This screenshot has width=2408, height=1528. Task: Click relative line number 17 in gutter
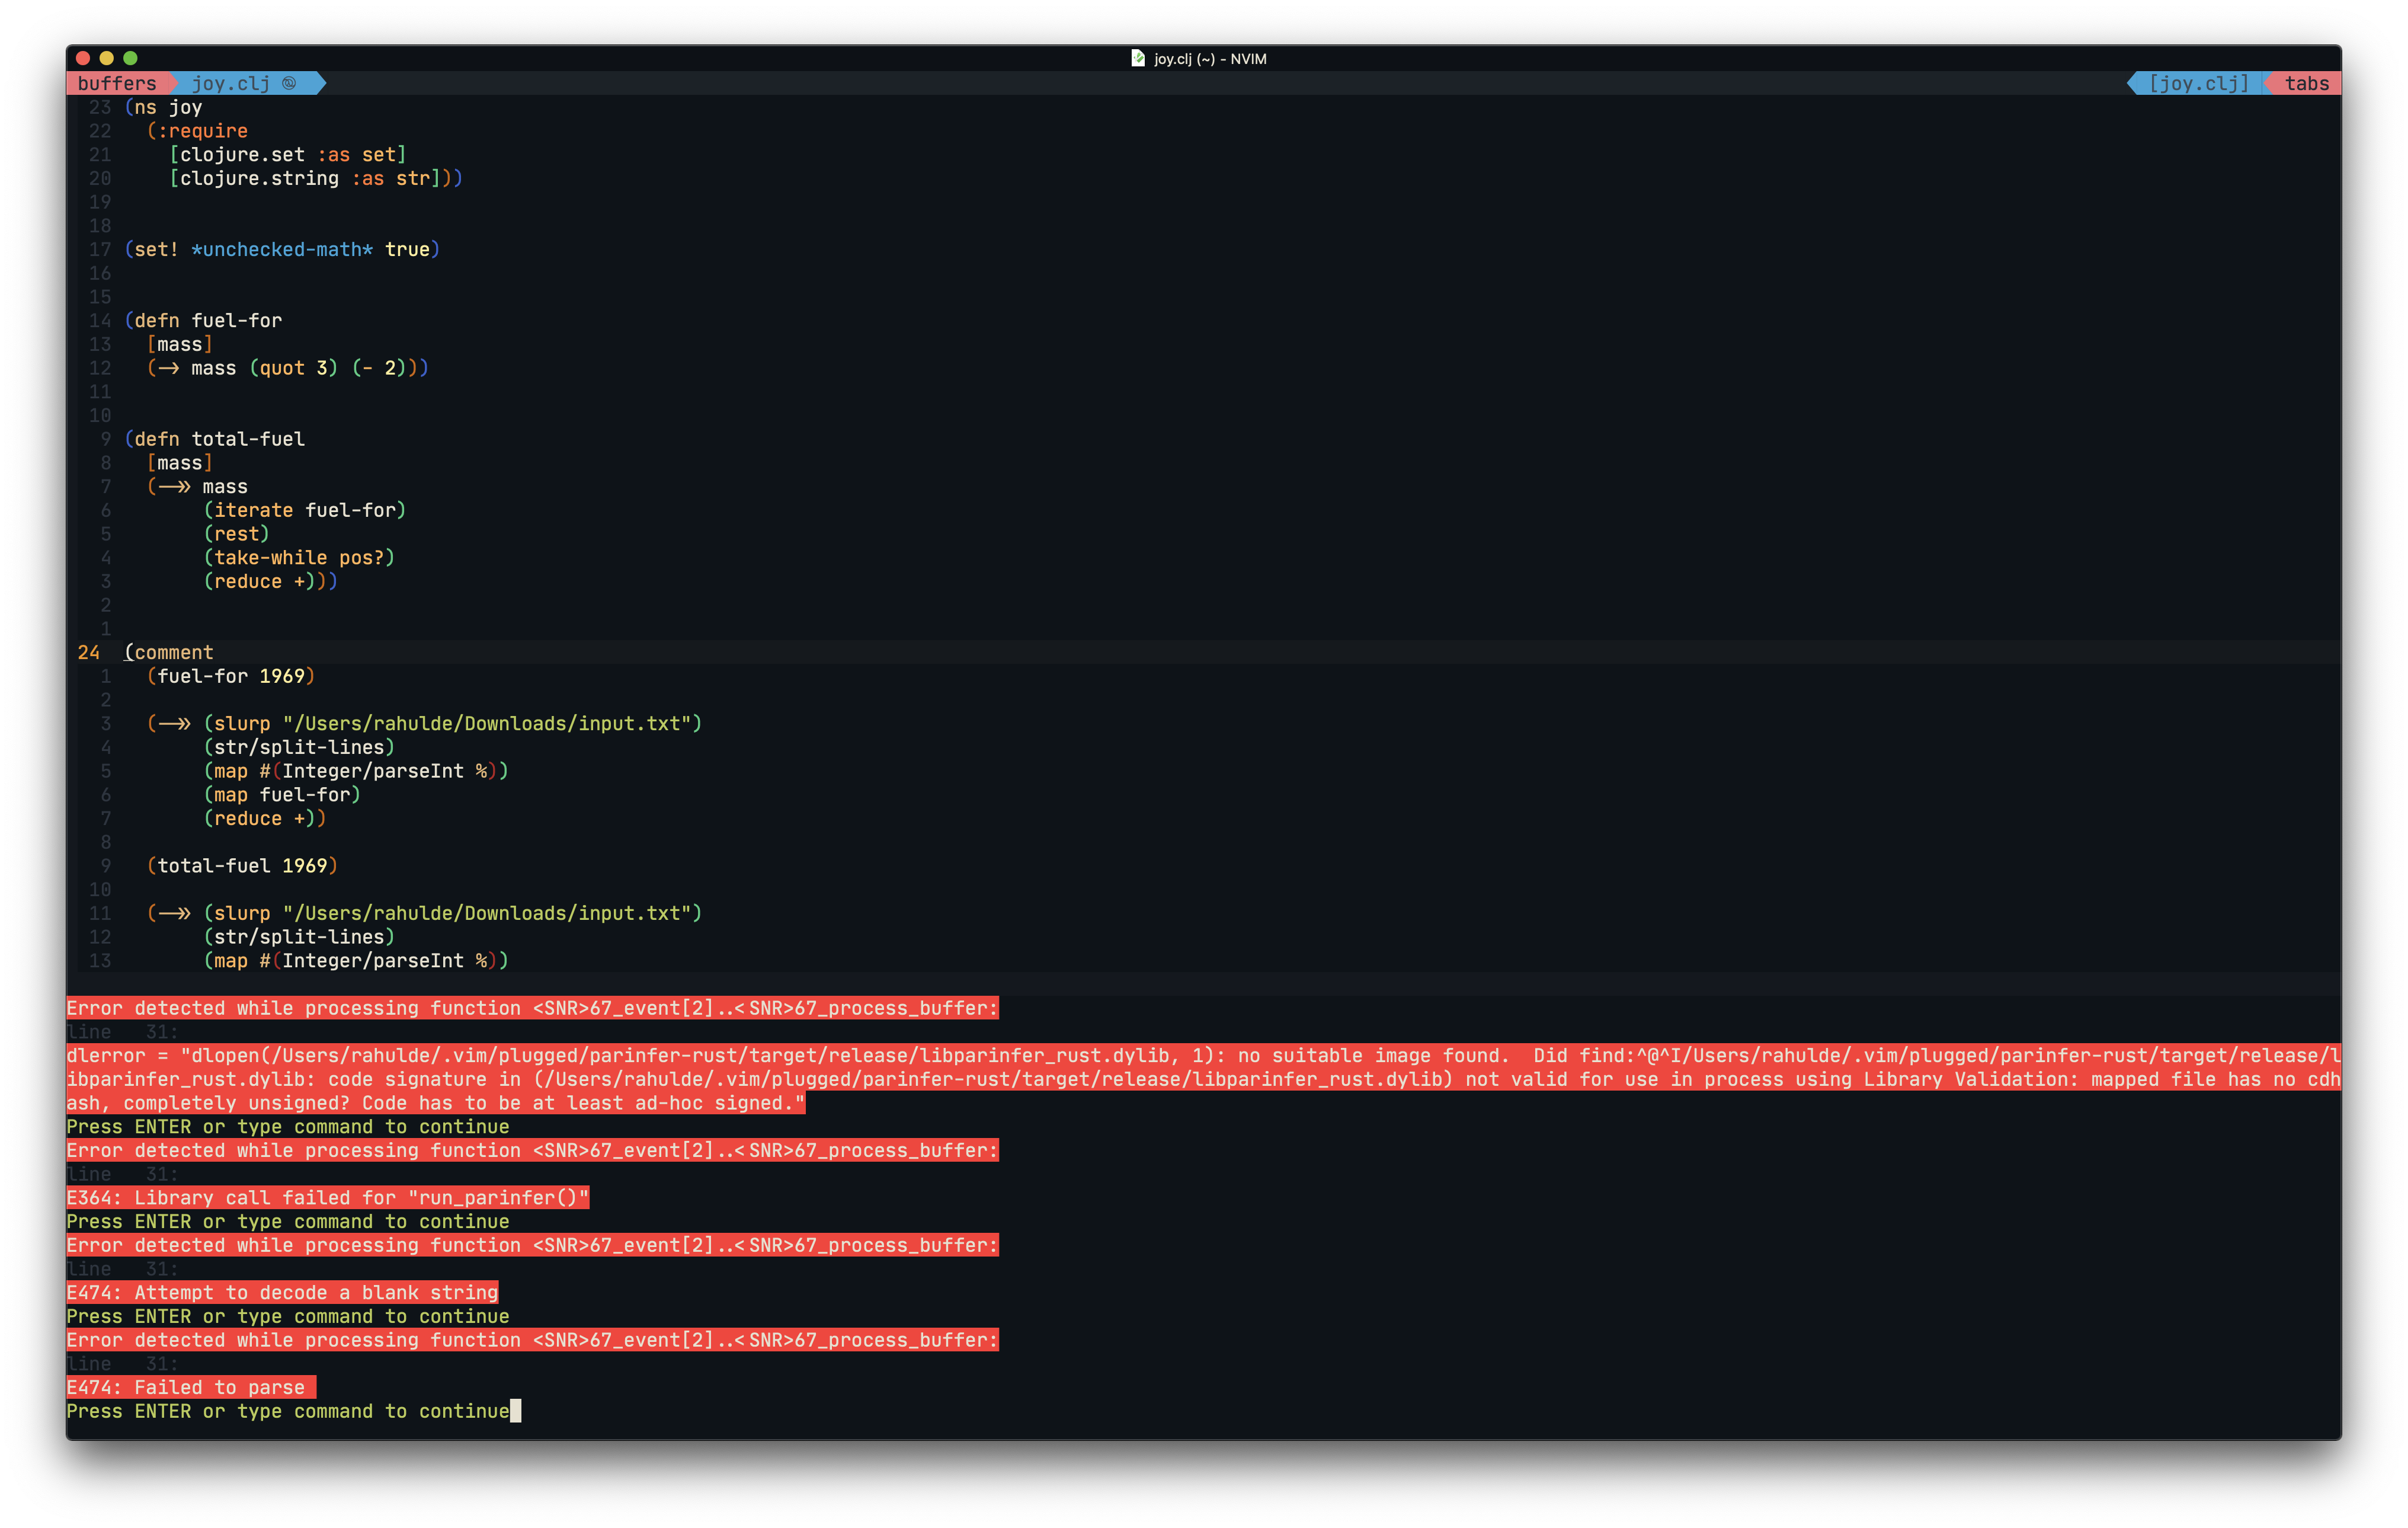(100, 250)
